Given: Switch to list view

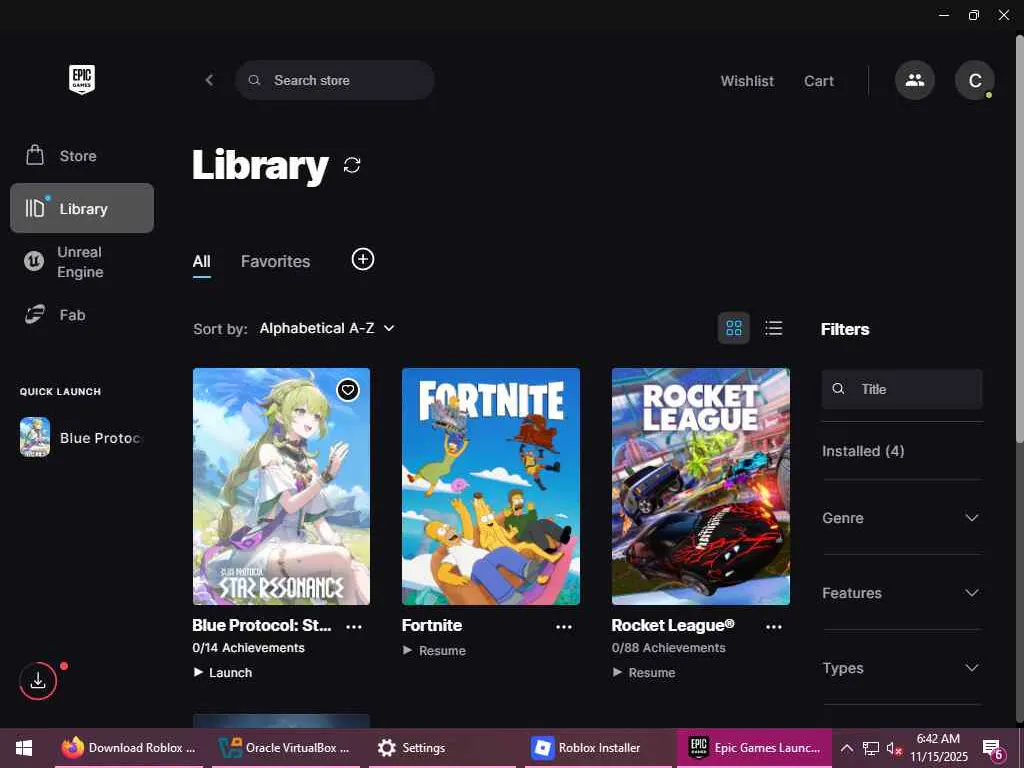Looking at the screenshot, I should coord(773,328).
